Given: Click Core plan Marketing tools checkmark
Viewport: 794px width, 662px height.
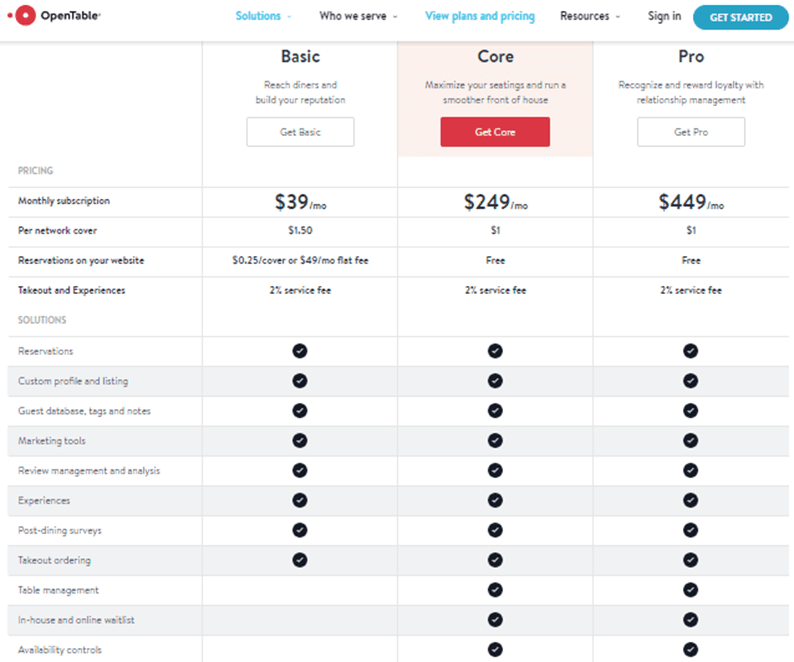Looking at the screenshot, I should 495,441.
